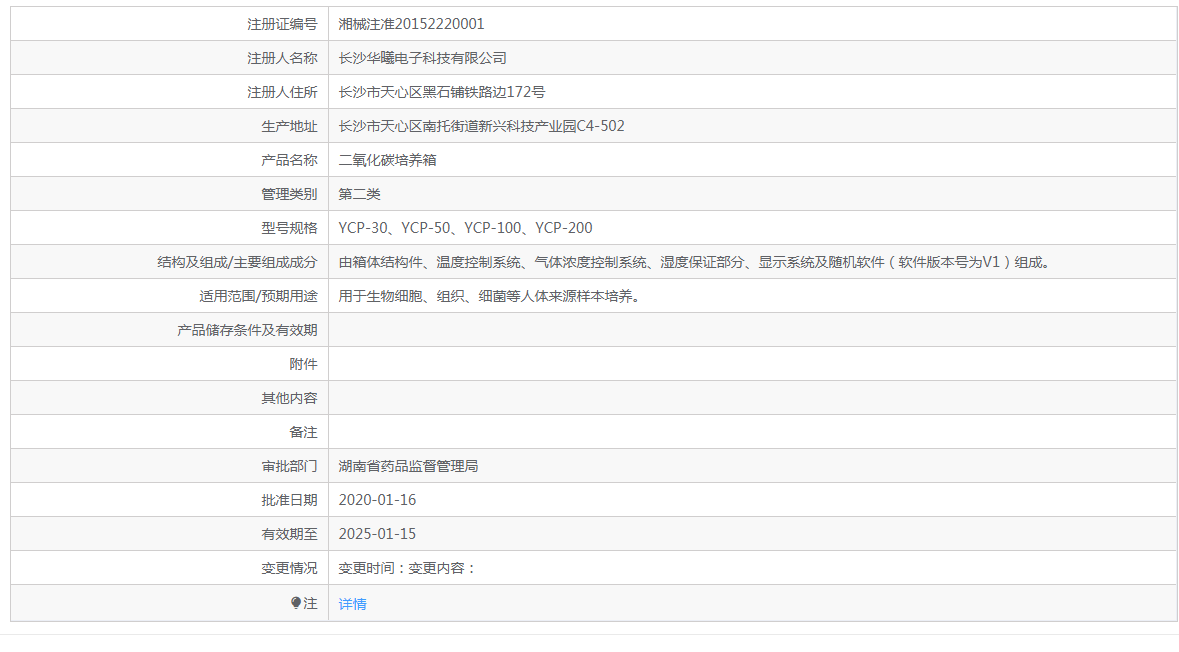This screenshot has height=652, width=1179.
Task: Click the 批准日期 label
Action: (289, 500)
